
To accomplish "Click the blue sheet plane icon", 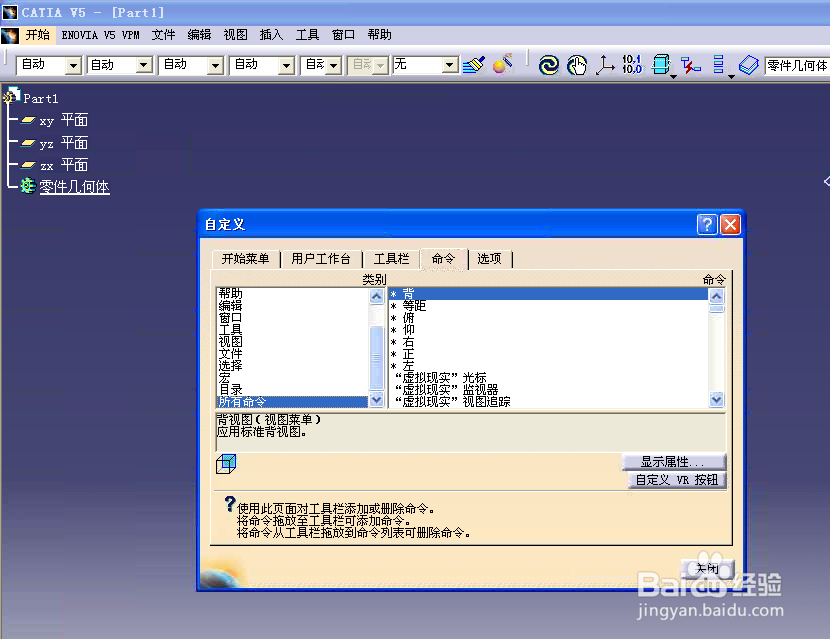I will pos(748,65).
